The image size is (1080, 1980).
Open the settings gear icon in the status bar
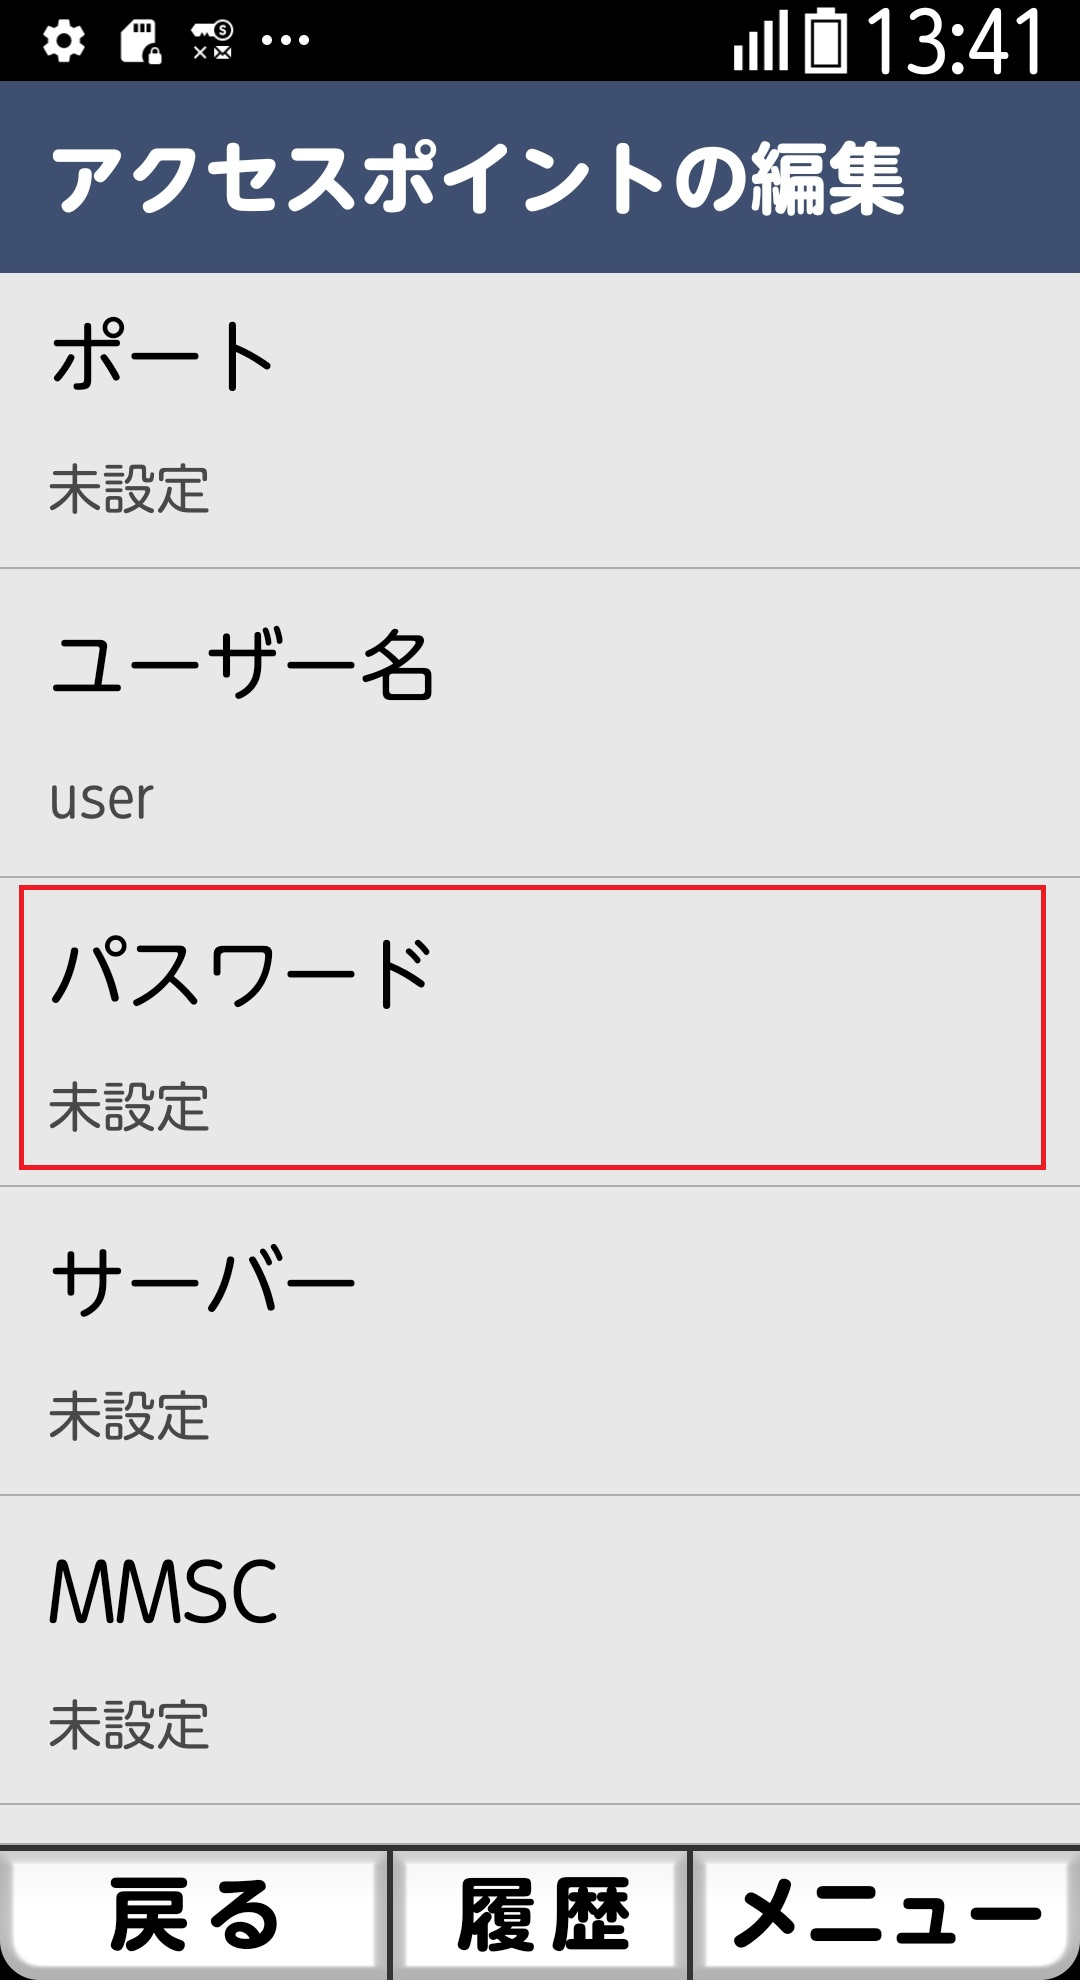tap(66, 38)
